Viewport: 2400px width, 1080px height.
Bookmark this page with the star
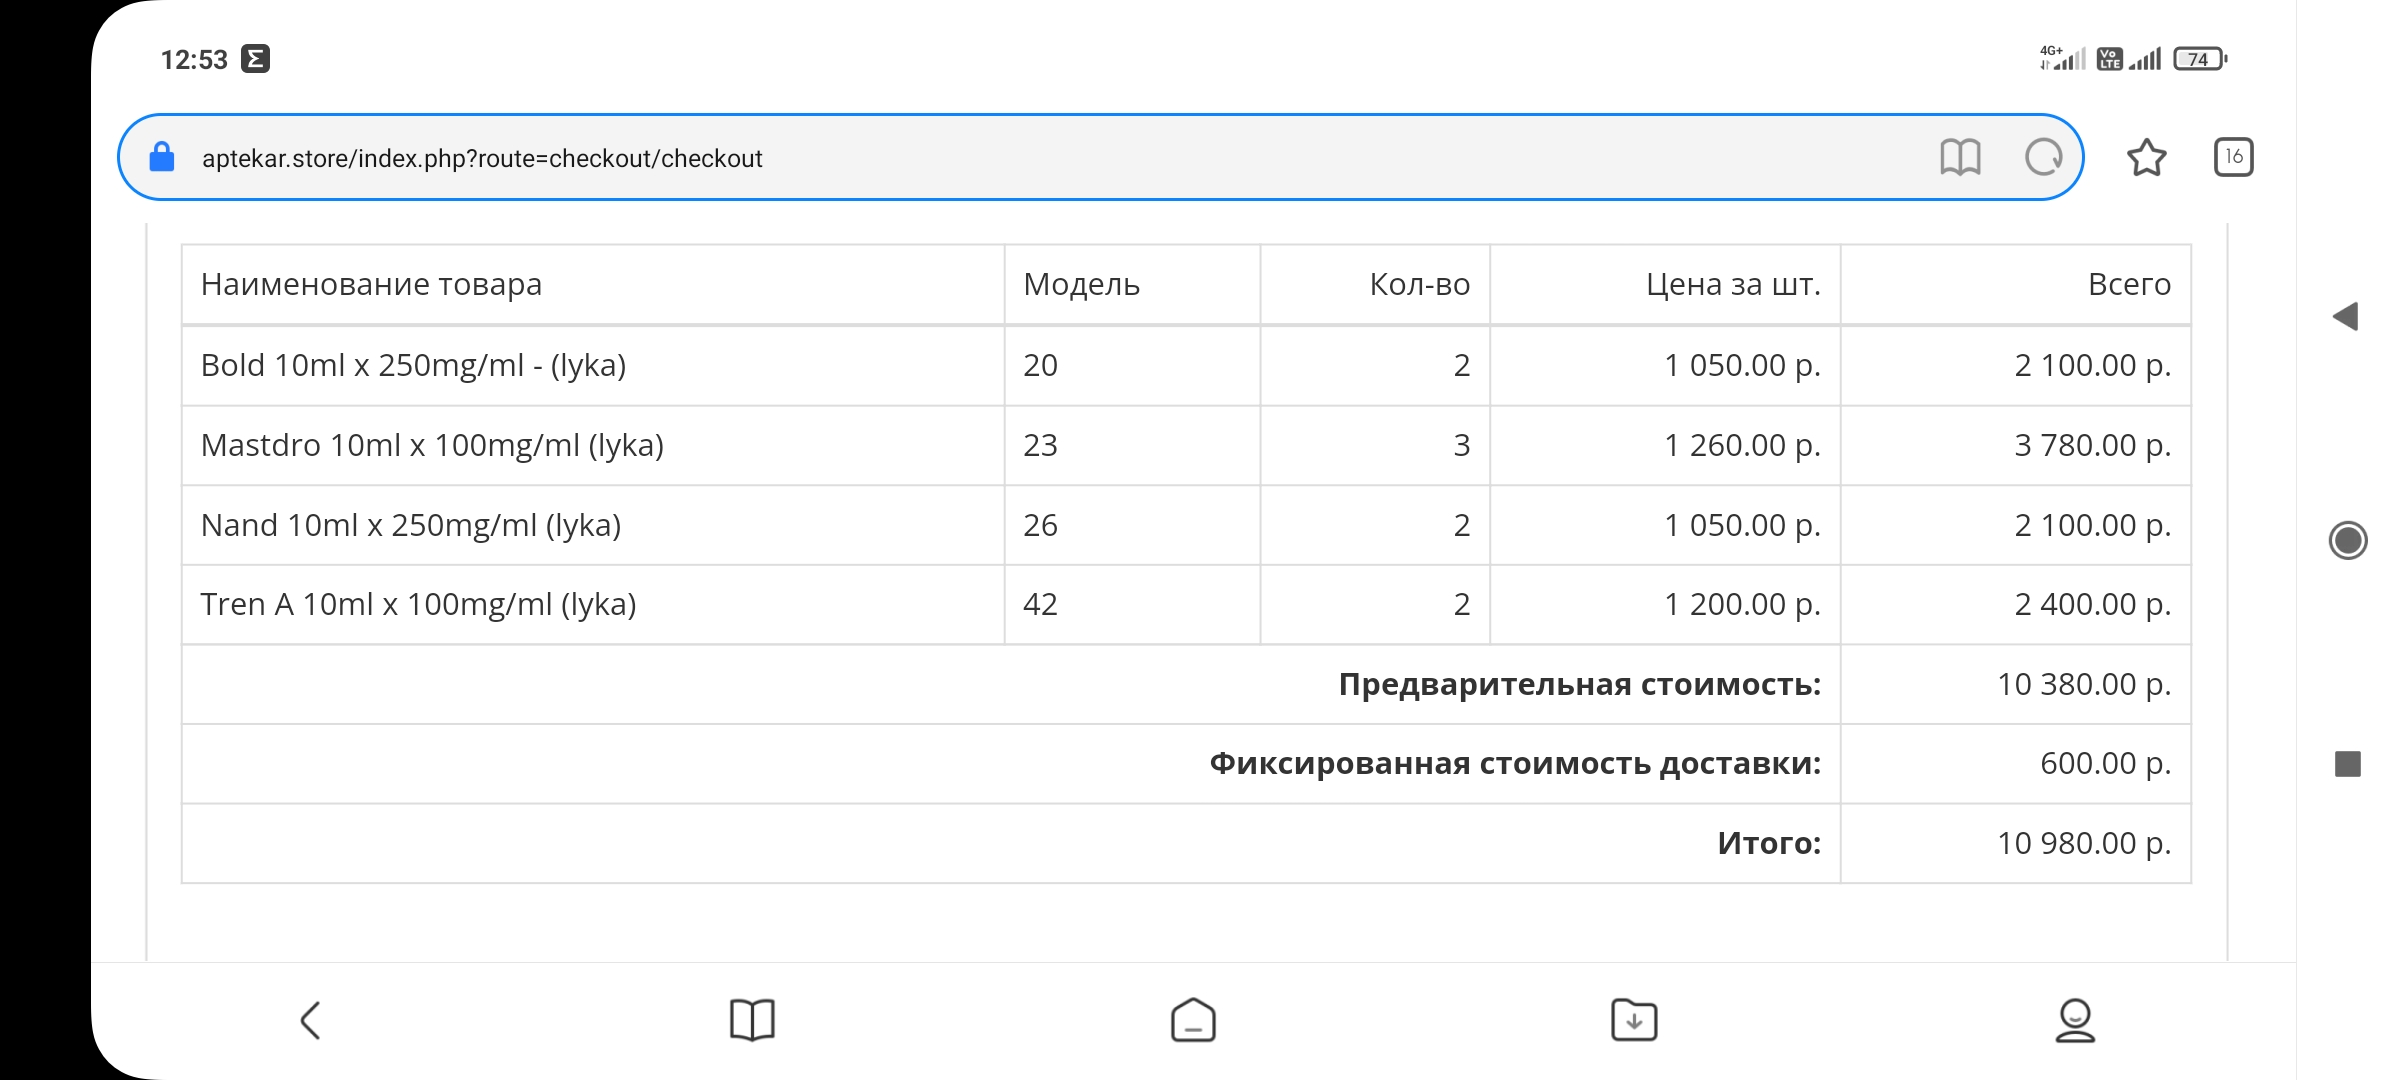tap(2146, 158)
